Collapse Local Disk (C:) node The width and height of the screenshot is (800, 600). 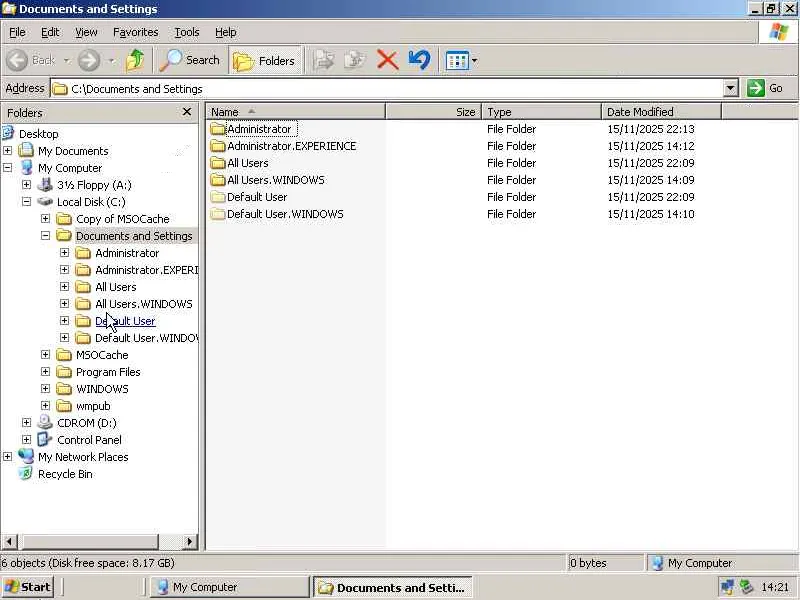pos(27,202)
